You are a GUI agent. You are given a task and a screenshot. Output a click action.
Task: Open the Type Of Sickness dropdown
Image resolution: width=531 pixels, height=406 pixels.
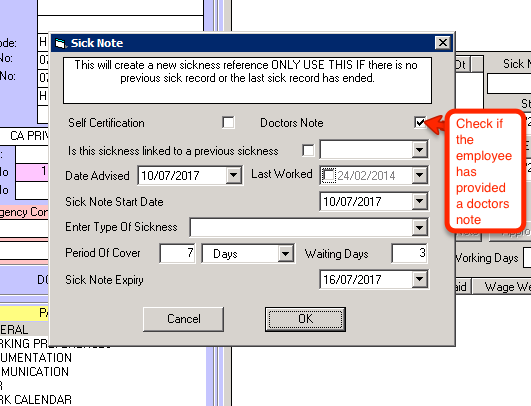tap(419, 227)
